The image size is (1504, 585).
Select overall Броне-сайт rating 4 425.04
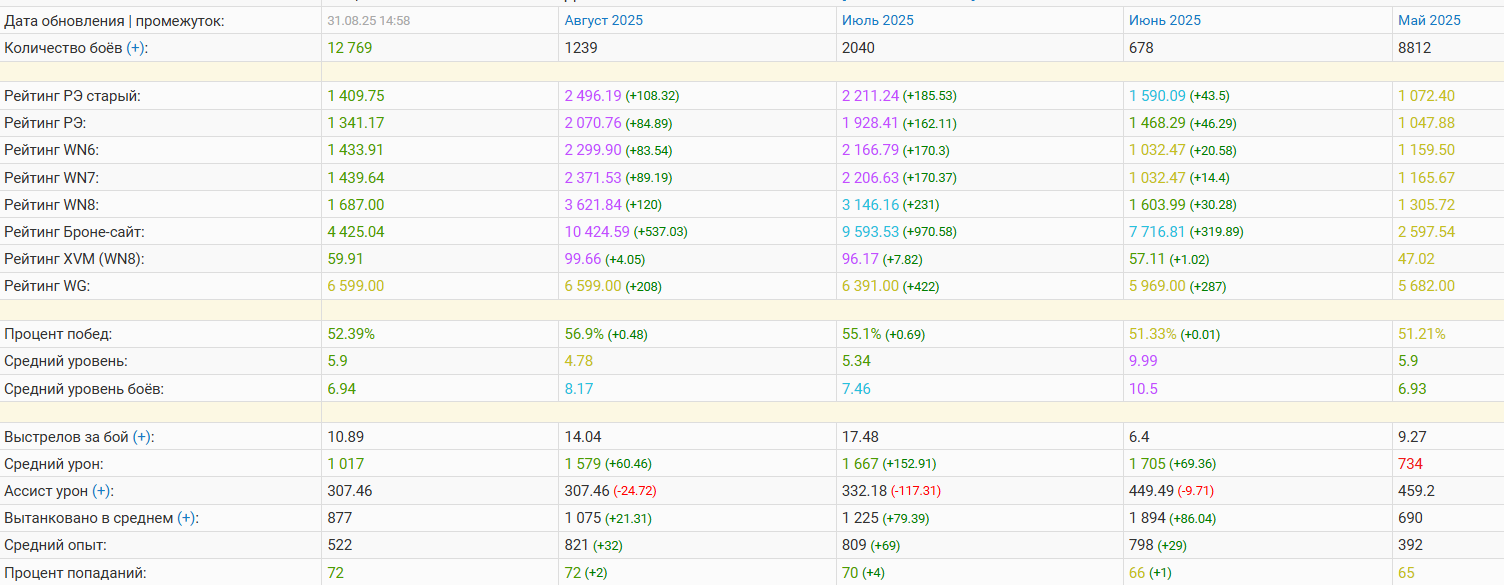coord(356,231)
